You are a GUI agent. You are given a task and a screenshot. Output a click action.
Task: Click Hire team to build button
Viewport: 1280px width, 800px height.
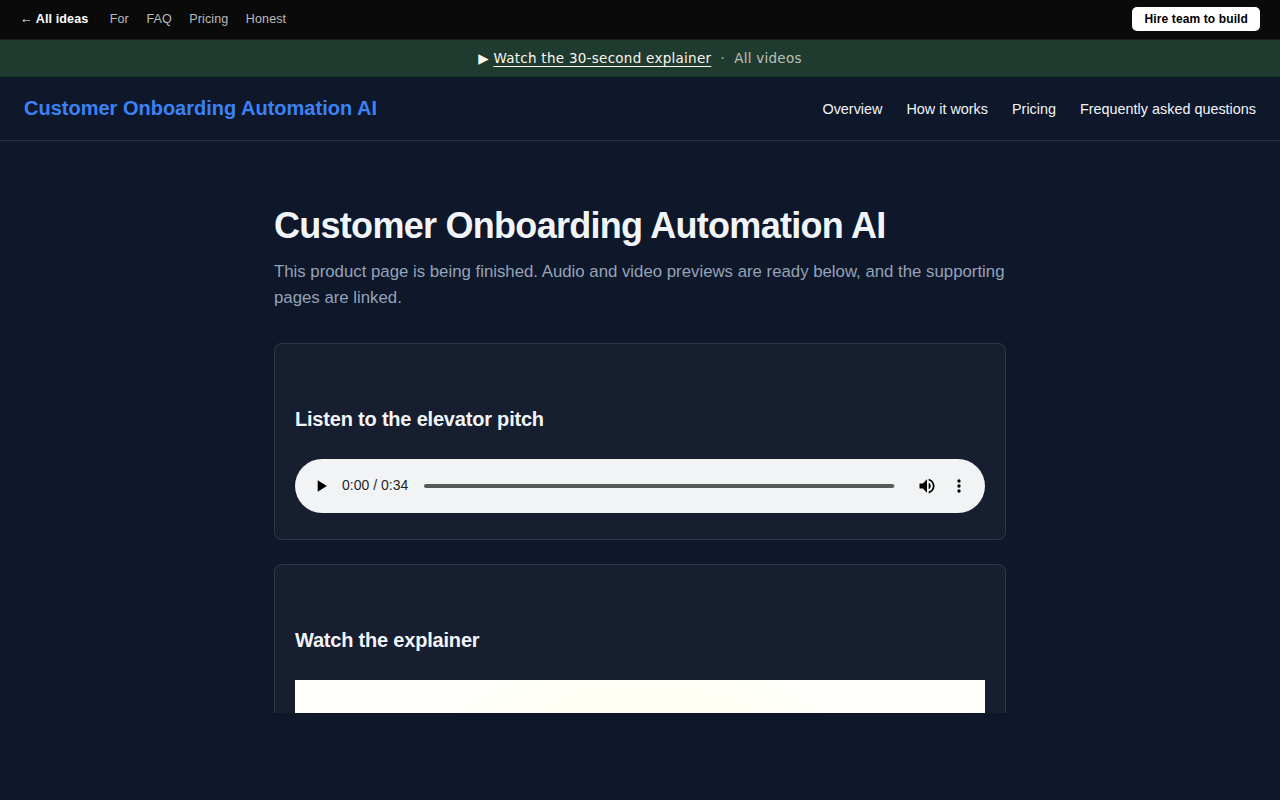(1196, 19)
